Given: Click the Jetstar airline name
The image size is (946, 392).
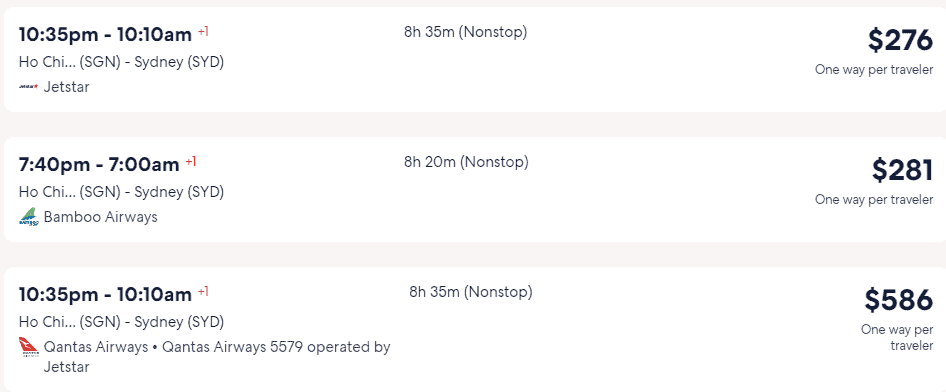Looking at the screenshot, I should 66,87.
